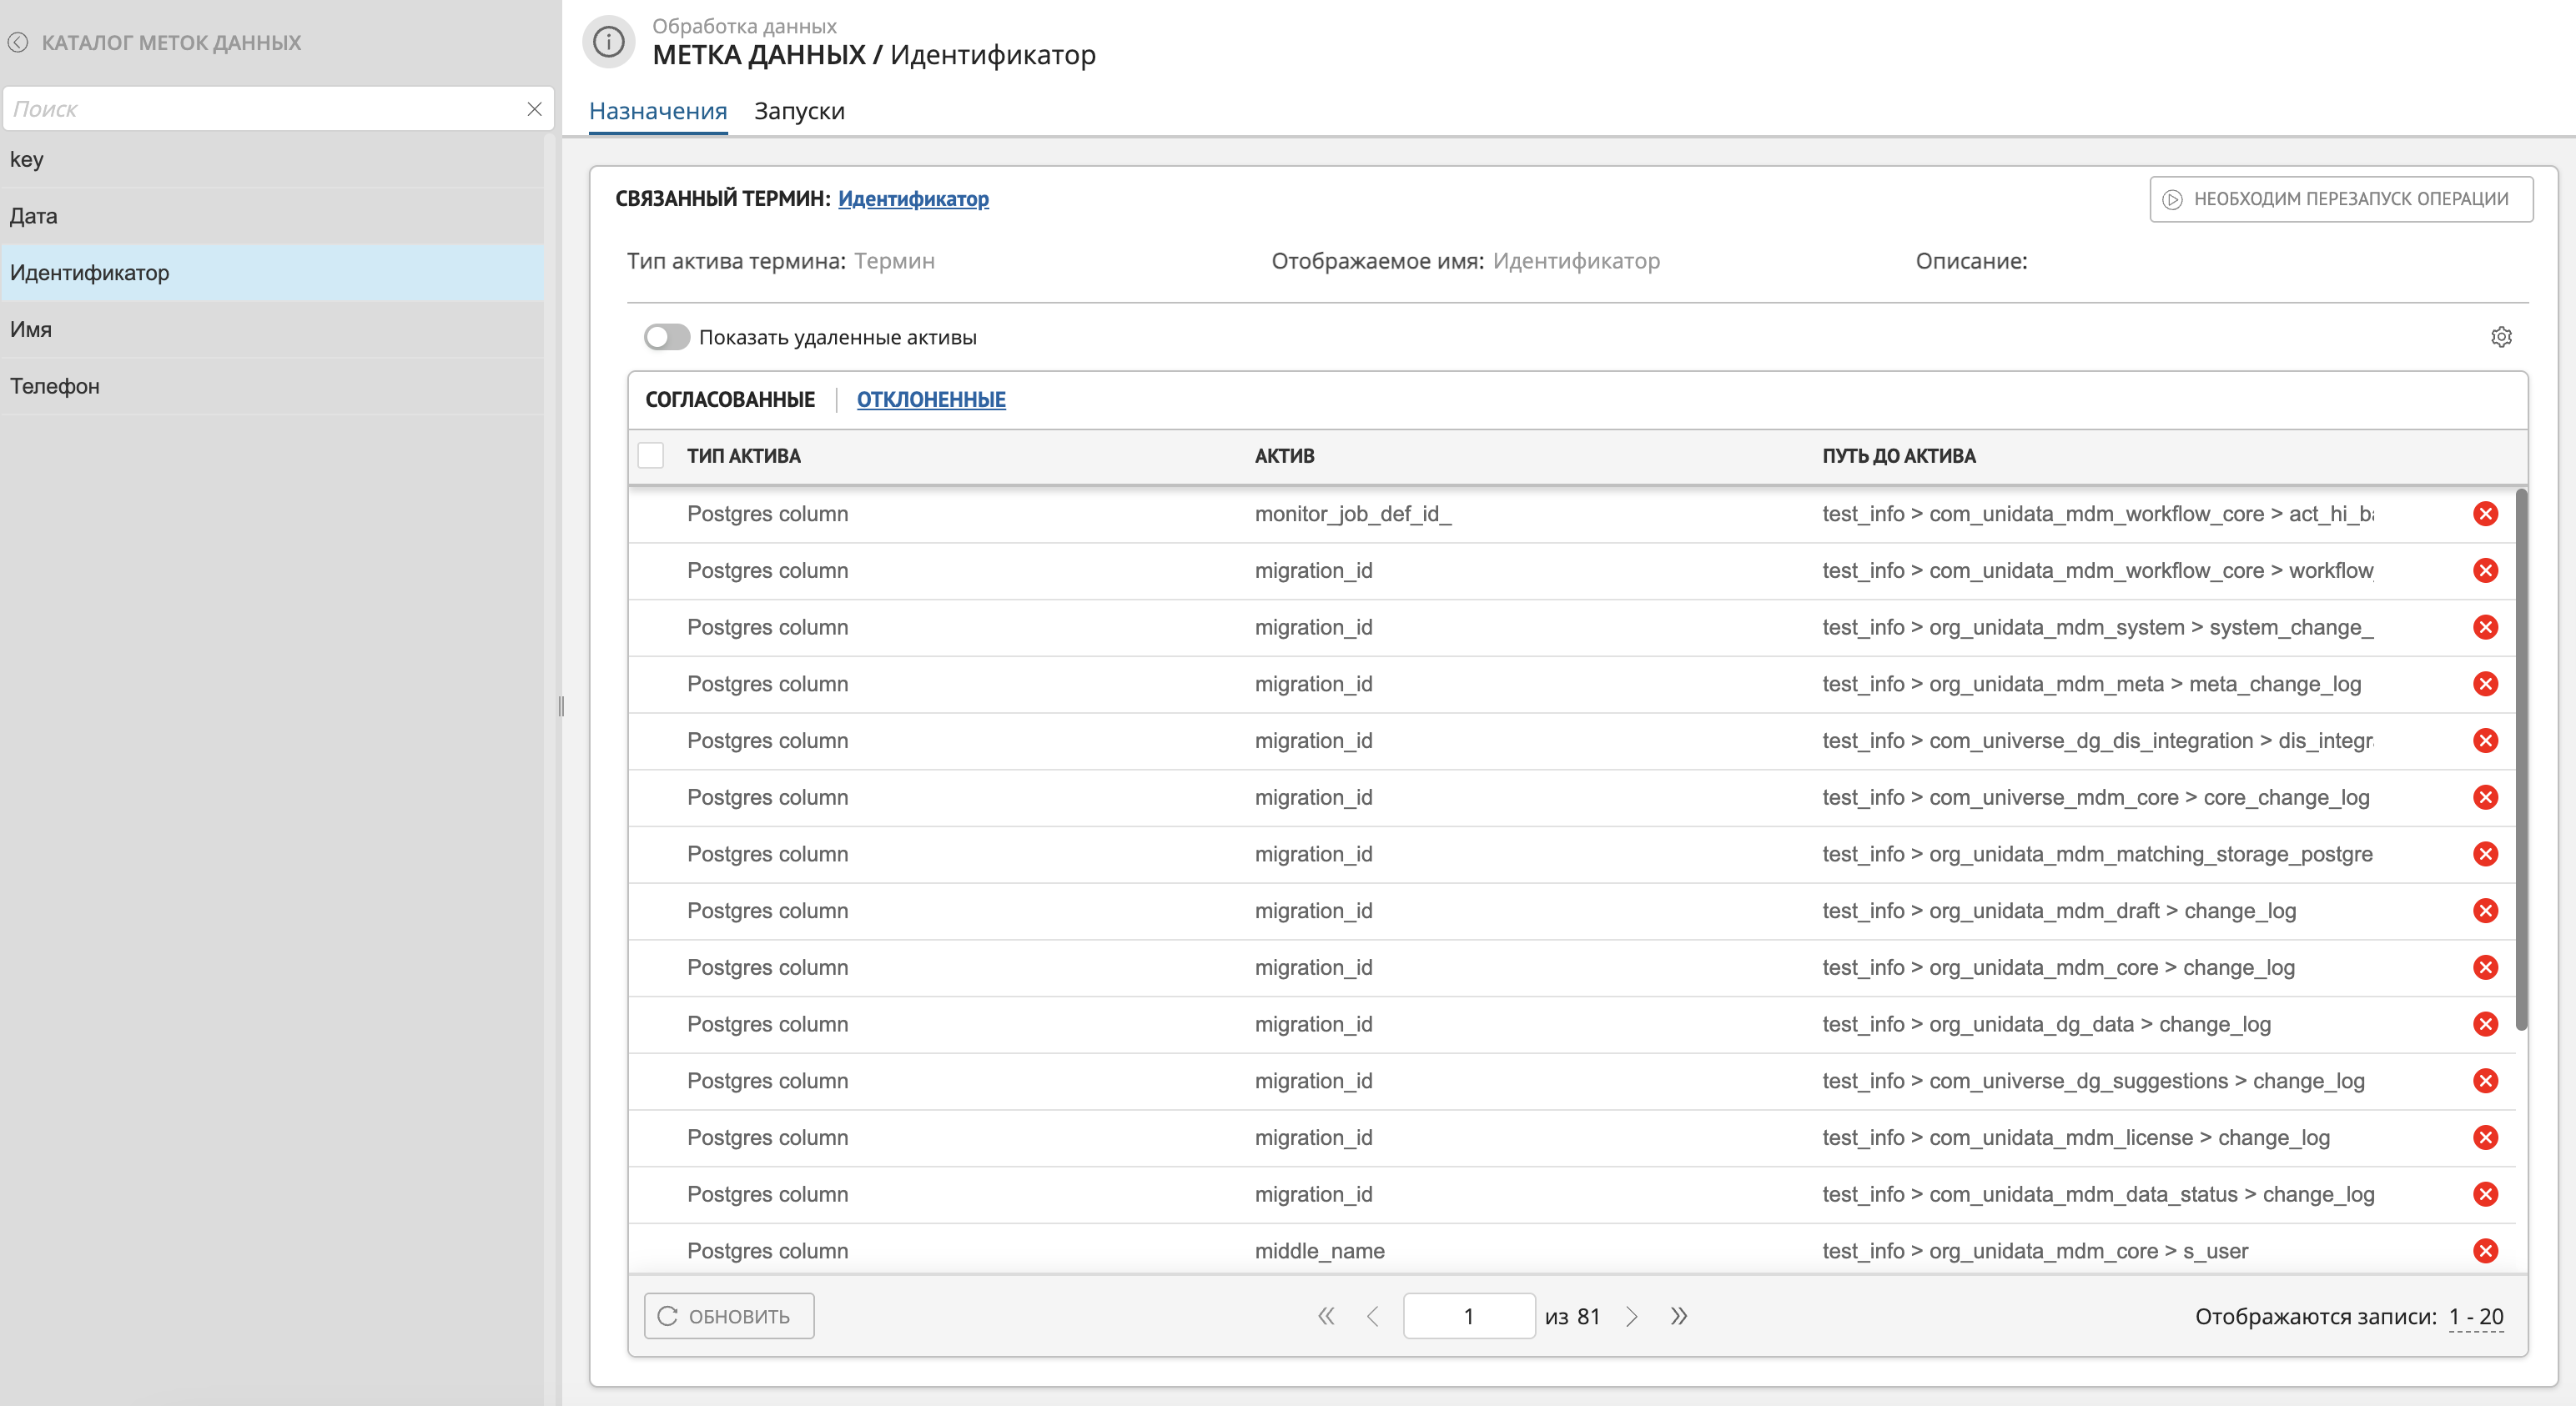The image size is (2576, 1406).
Task: Click НЕОБХОДИМ ПЕРЕЗАПУСК ОПЕРАЦИИ button
Action: point(2341,199)
